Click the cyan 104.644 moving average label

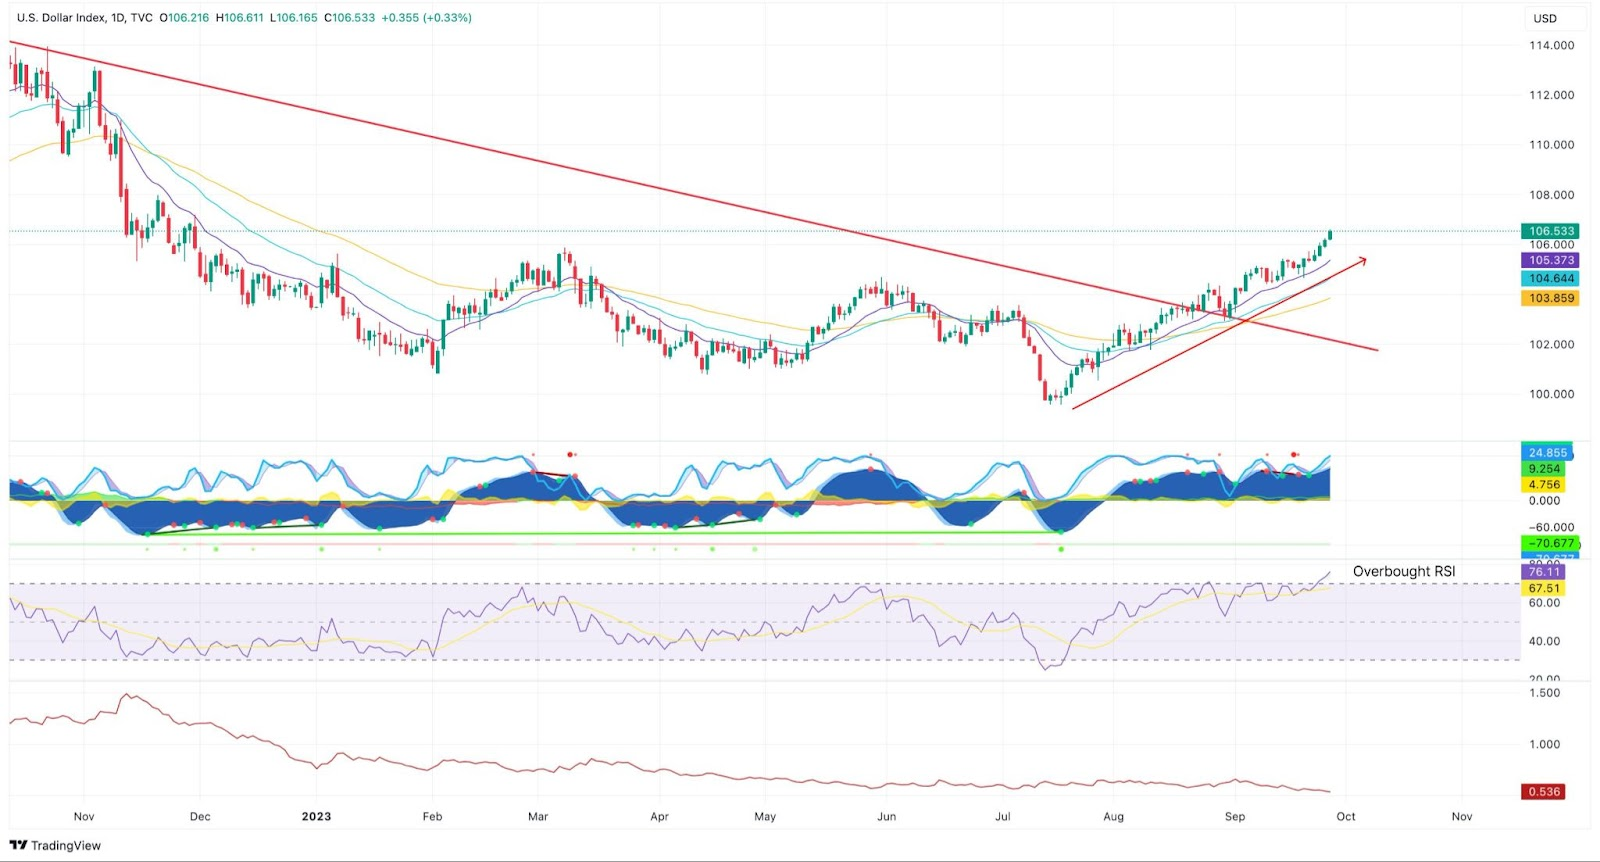coord(1550,279)
